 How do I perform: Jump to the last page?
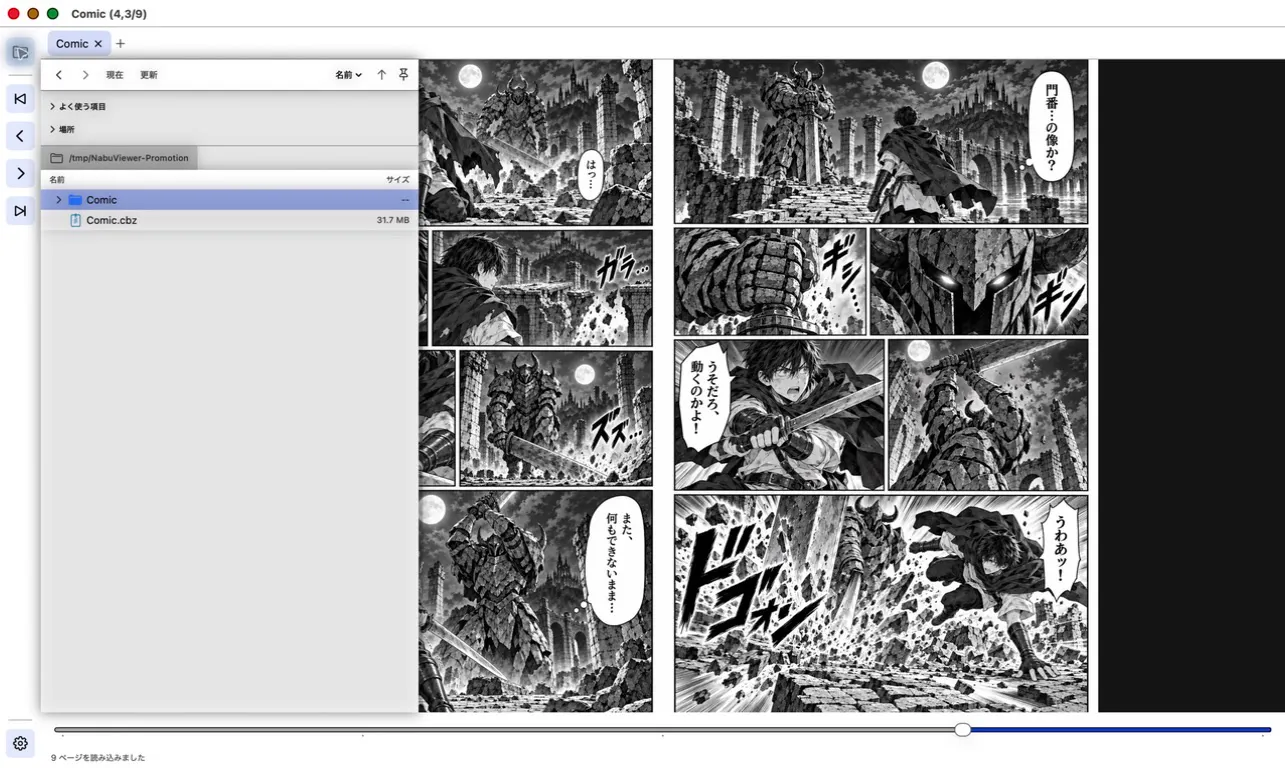point(20,211)
